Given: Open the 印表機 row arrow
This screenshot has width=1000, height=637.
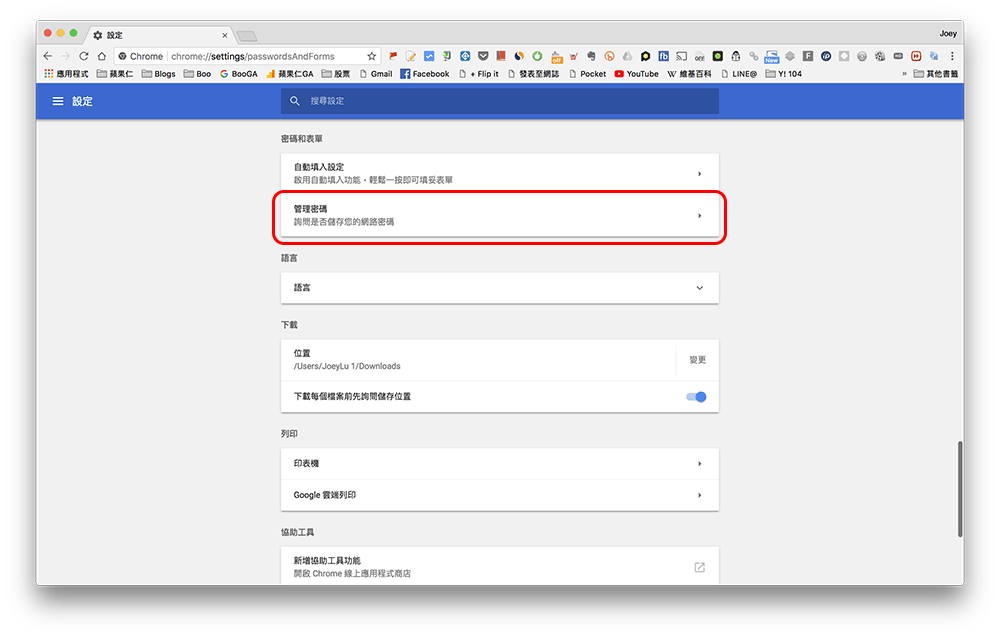Looking at the screenshot, I should pos(700,464).
